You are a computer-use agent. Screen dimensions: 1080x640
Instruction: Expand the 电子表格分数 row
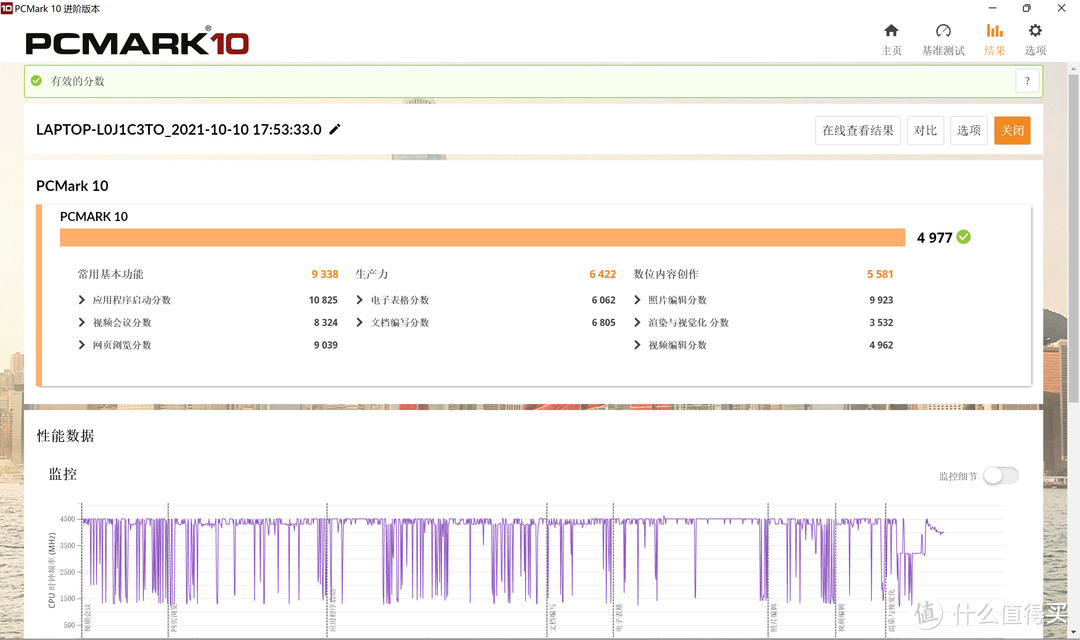(360, 300)
